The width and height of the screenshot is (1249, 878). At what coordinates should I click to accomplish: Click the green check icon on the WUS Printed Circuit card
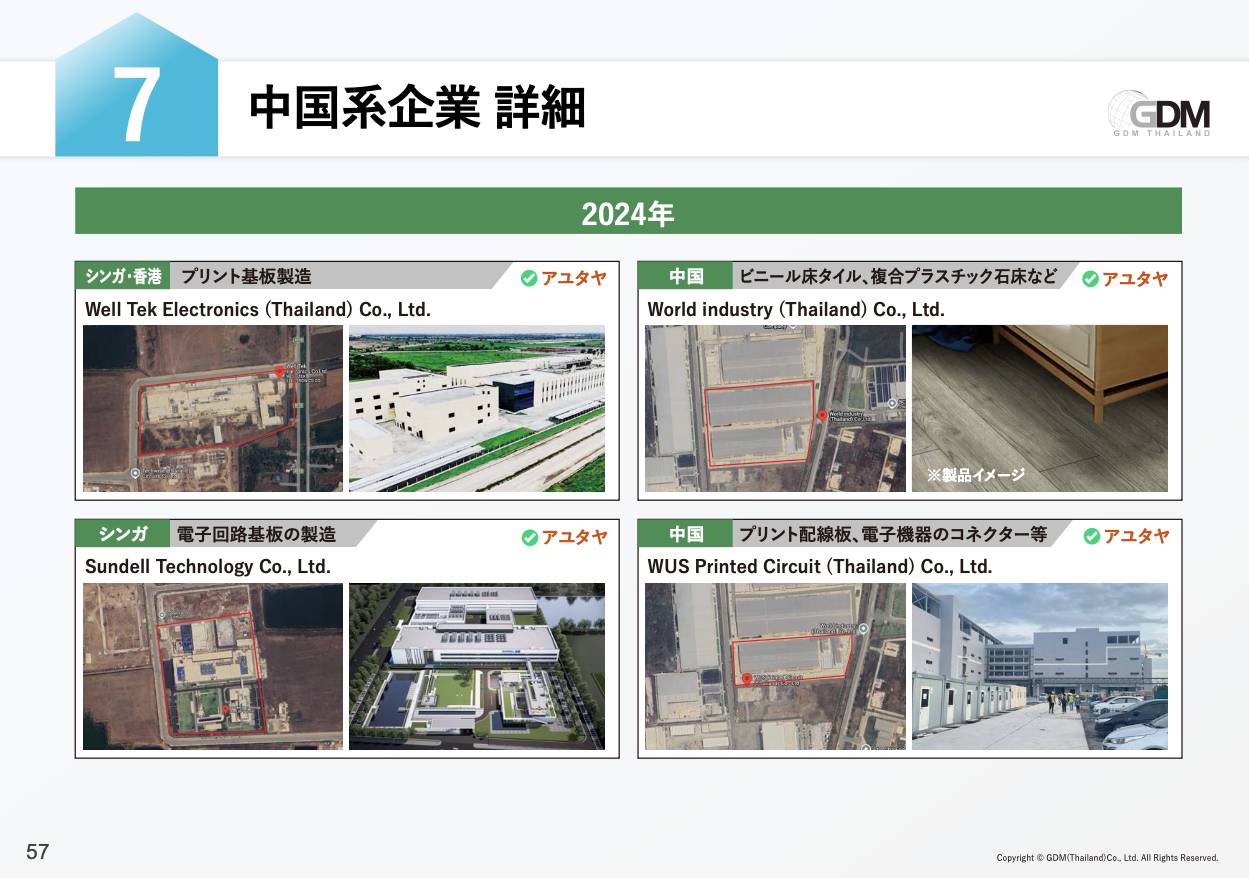tap(1092, 537)
